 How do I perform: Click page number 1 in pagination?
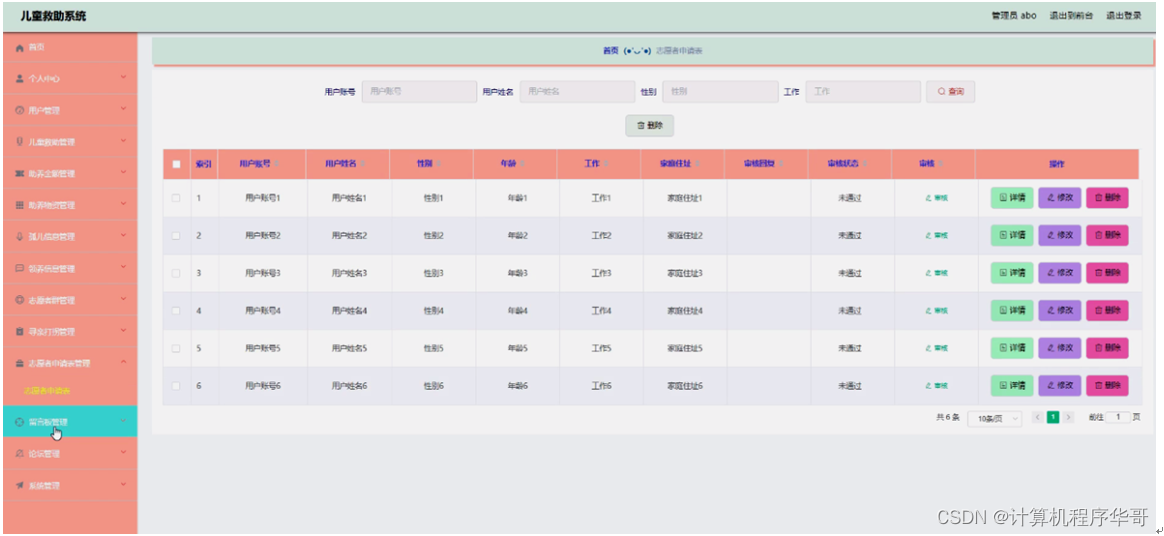pyautogui.click(x=1053, y=417)
